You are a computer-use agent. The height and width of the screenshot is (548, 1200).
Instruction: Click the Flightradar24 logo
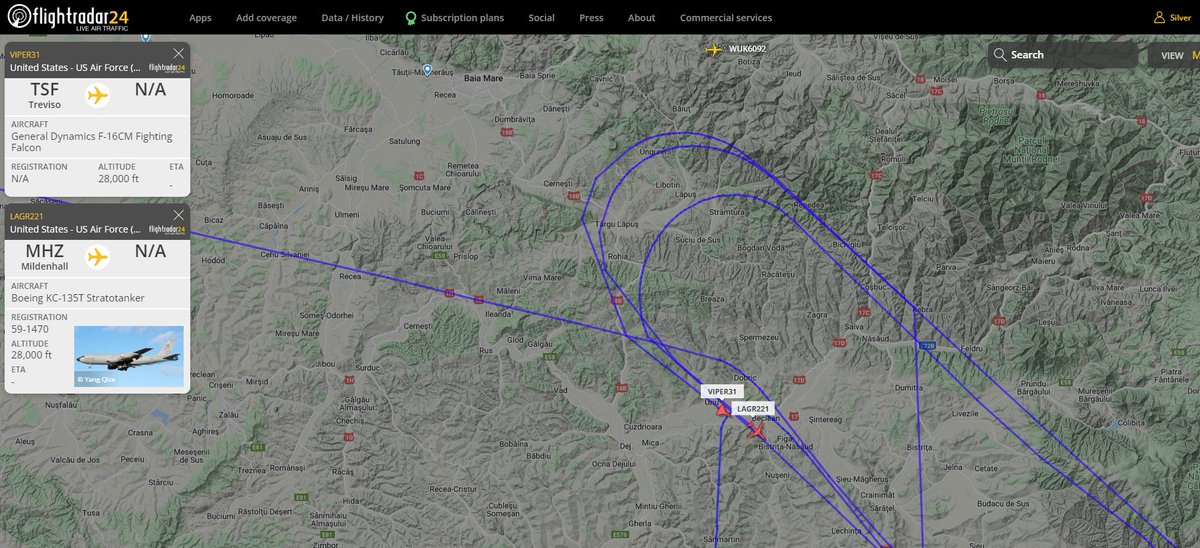click(67, 17)
